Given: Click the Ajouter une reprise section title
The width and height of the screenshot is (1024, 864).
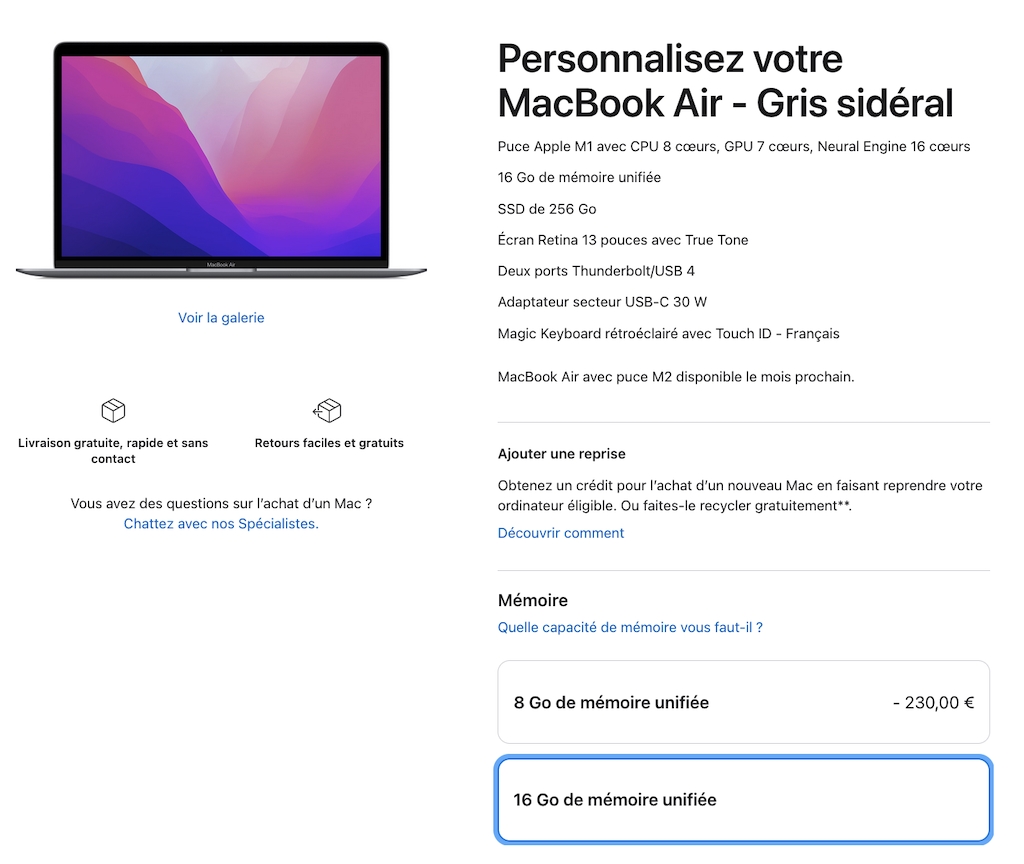Looking at the screenshot, I should 561,453.
